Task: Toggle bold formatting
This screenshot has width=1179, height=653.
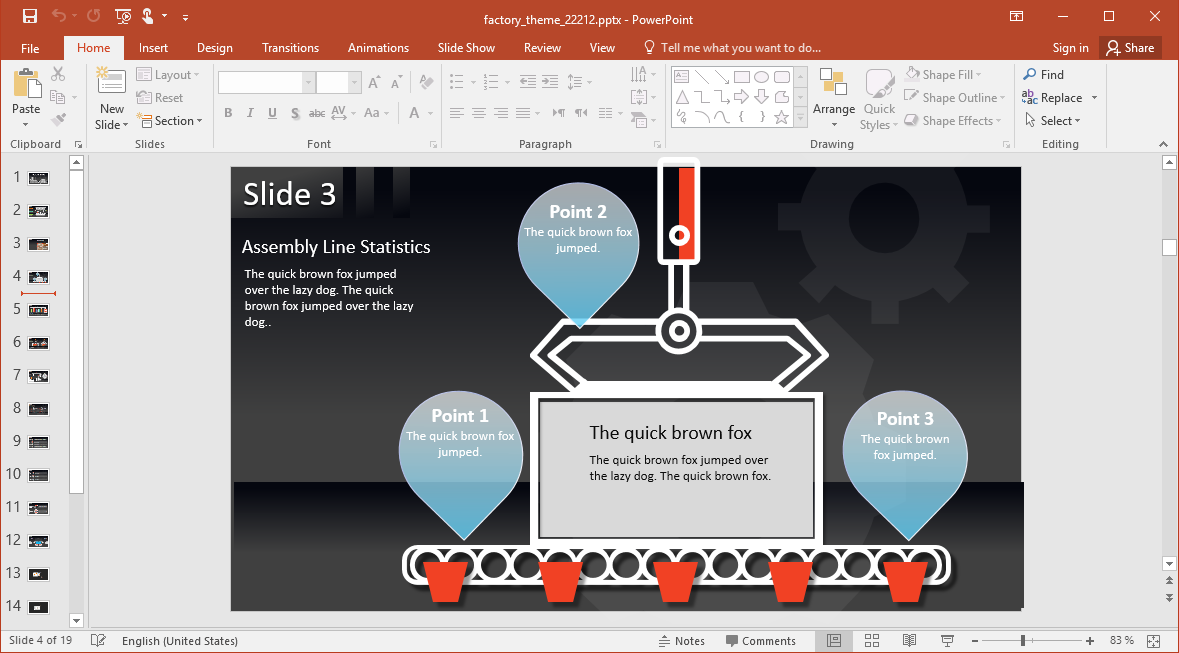Action: (x=228, y=113)
